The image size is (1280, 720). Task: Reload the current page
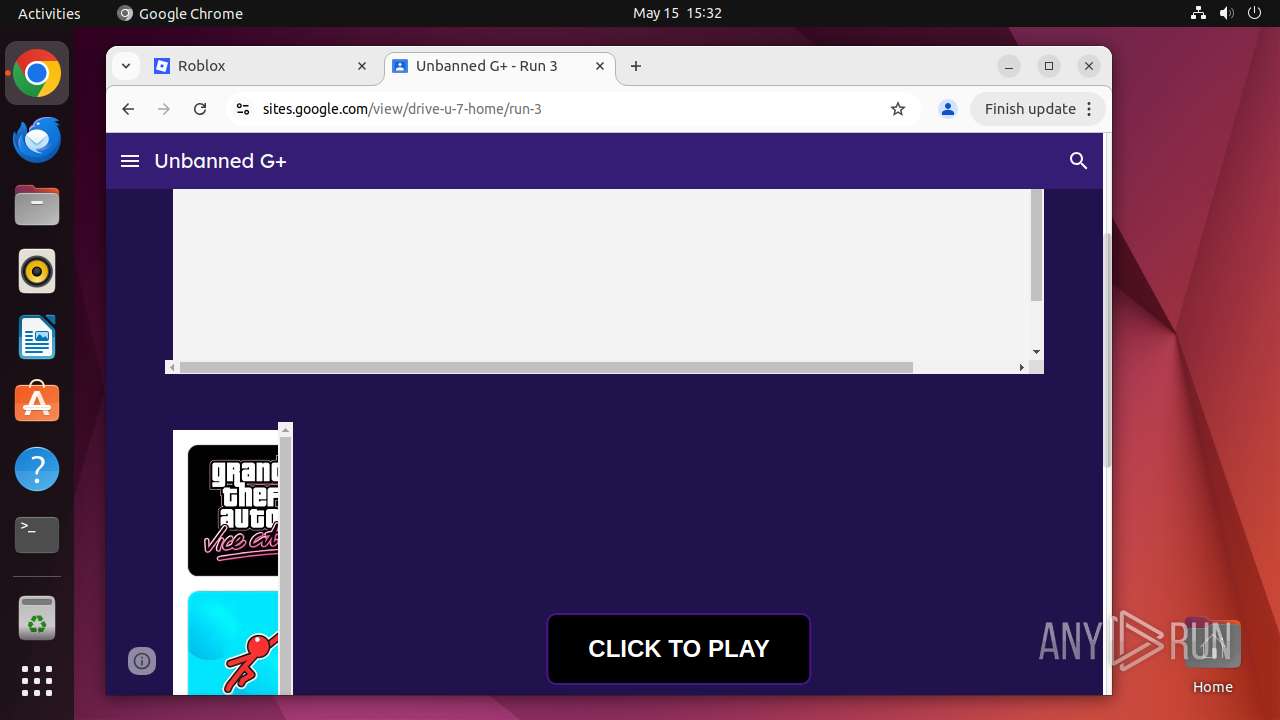(200, 109)
